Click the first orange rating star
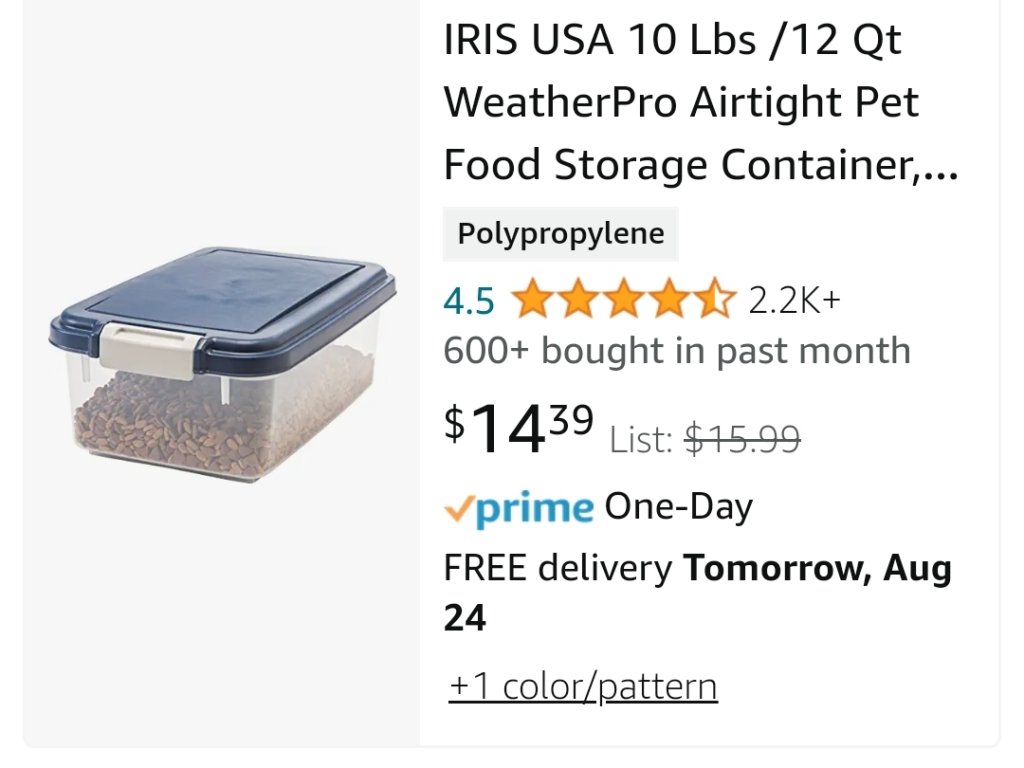This screenshot has height=768, width=1024. [531, 300]
